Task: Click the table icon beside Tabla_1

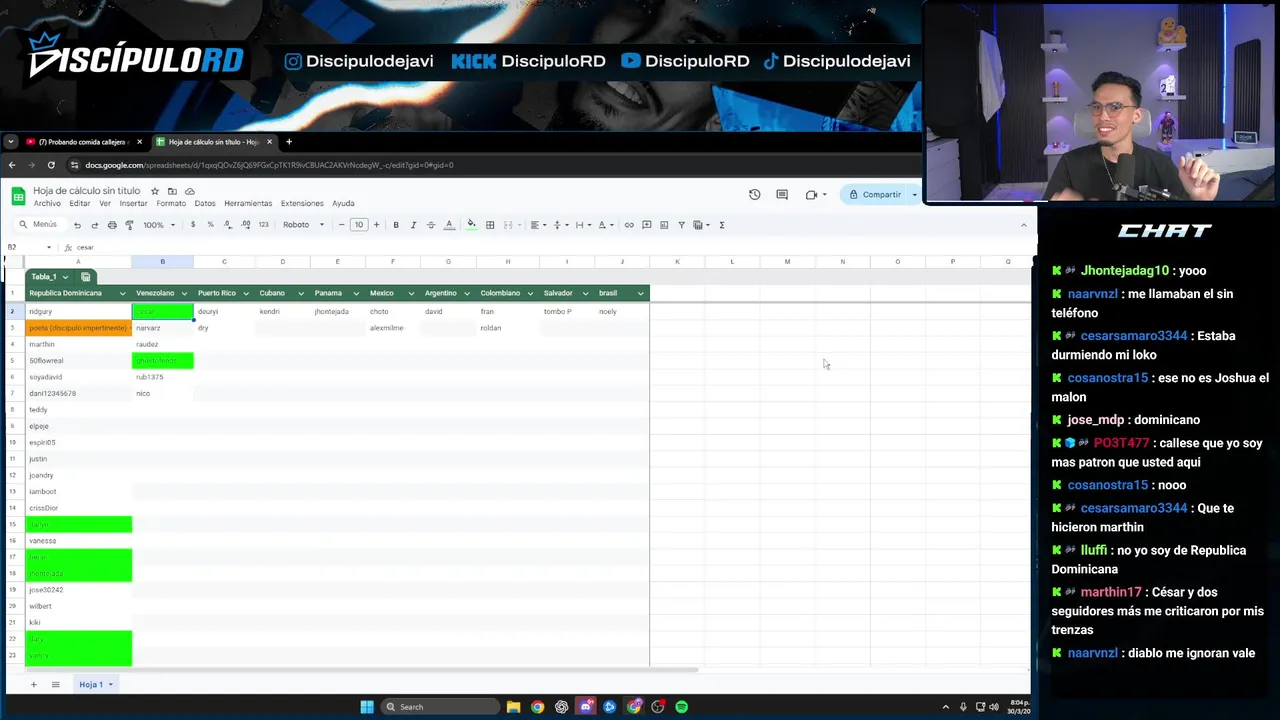Action: coord(86,277)
